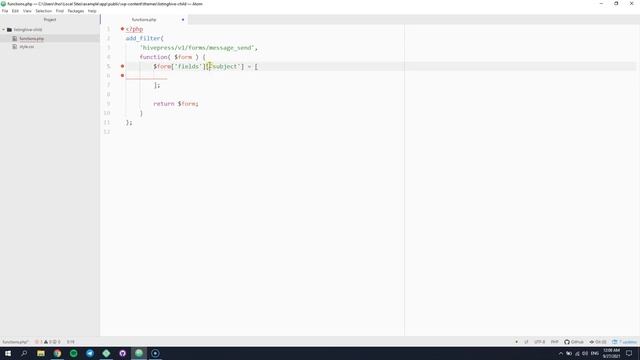640x360 pixels.
Task: Change the PHP grammar selector
Action: pyautogui.click(x=555, y=342)
